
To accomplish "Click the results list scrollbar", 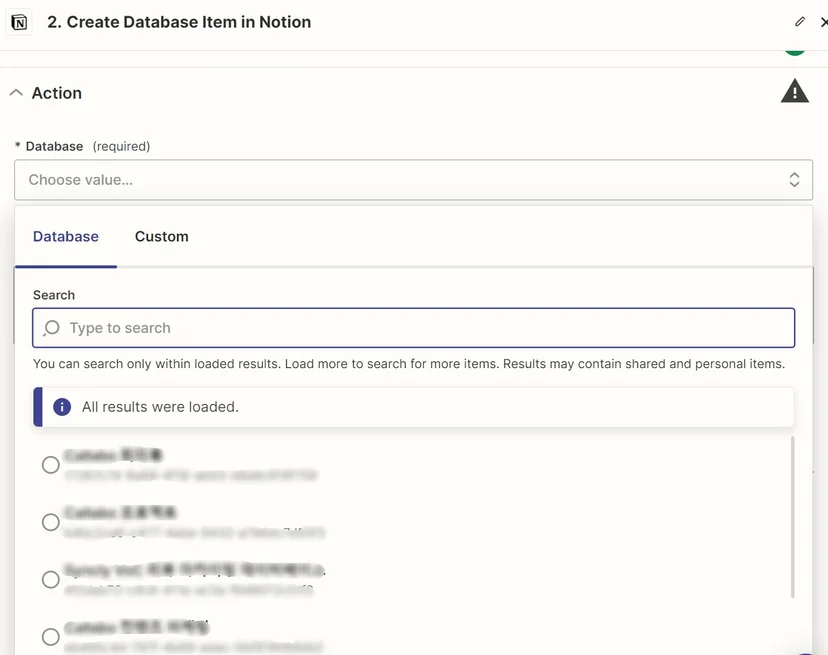I will [x=792, y=517].
